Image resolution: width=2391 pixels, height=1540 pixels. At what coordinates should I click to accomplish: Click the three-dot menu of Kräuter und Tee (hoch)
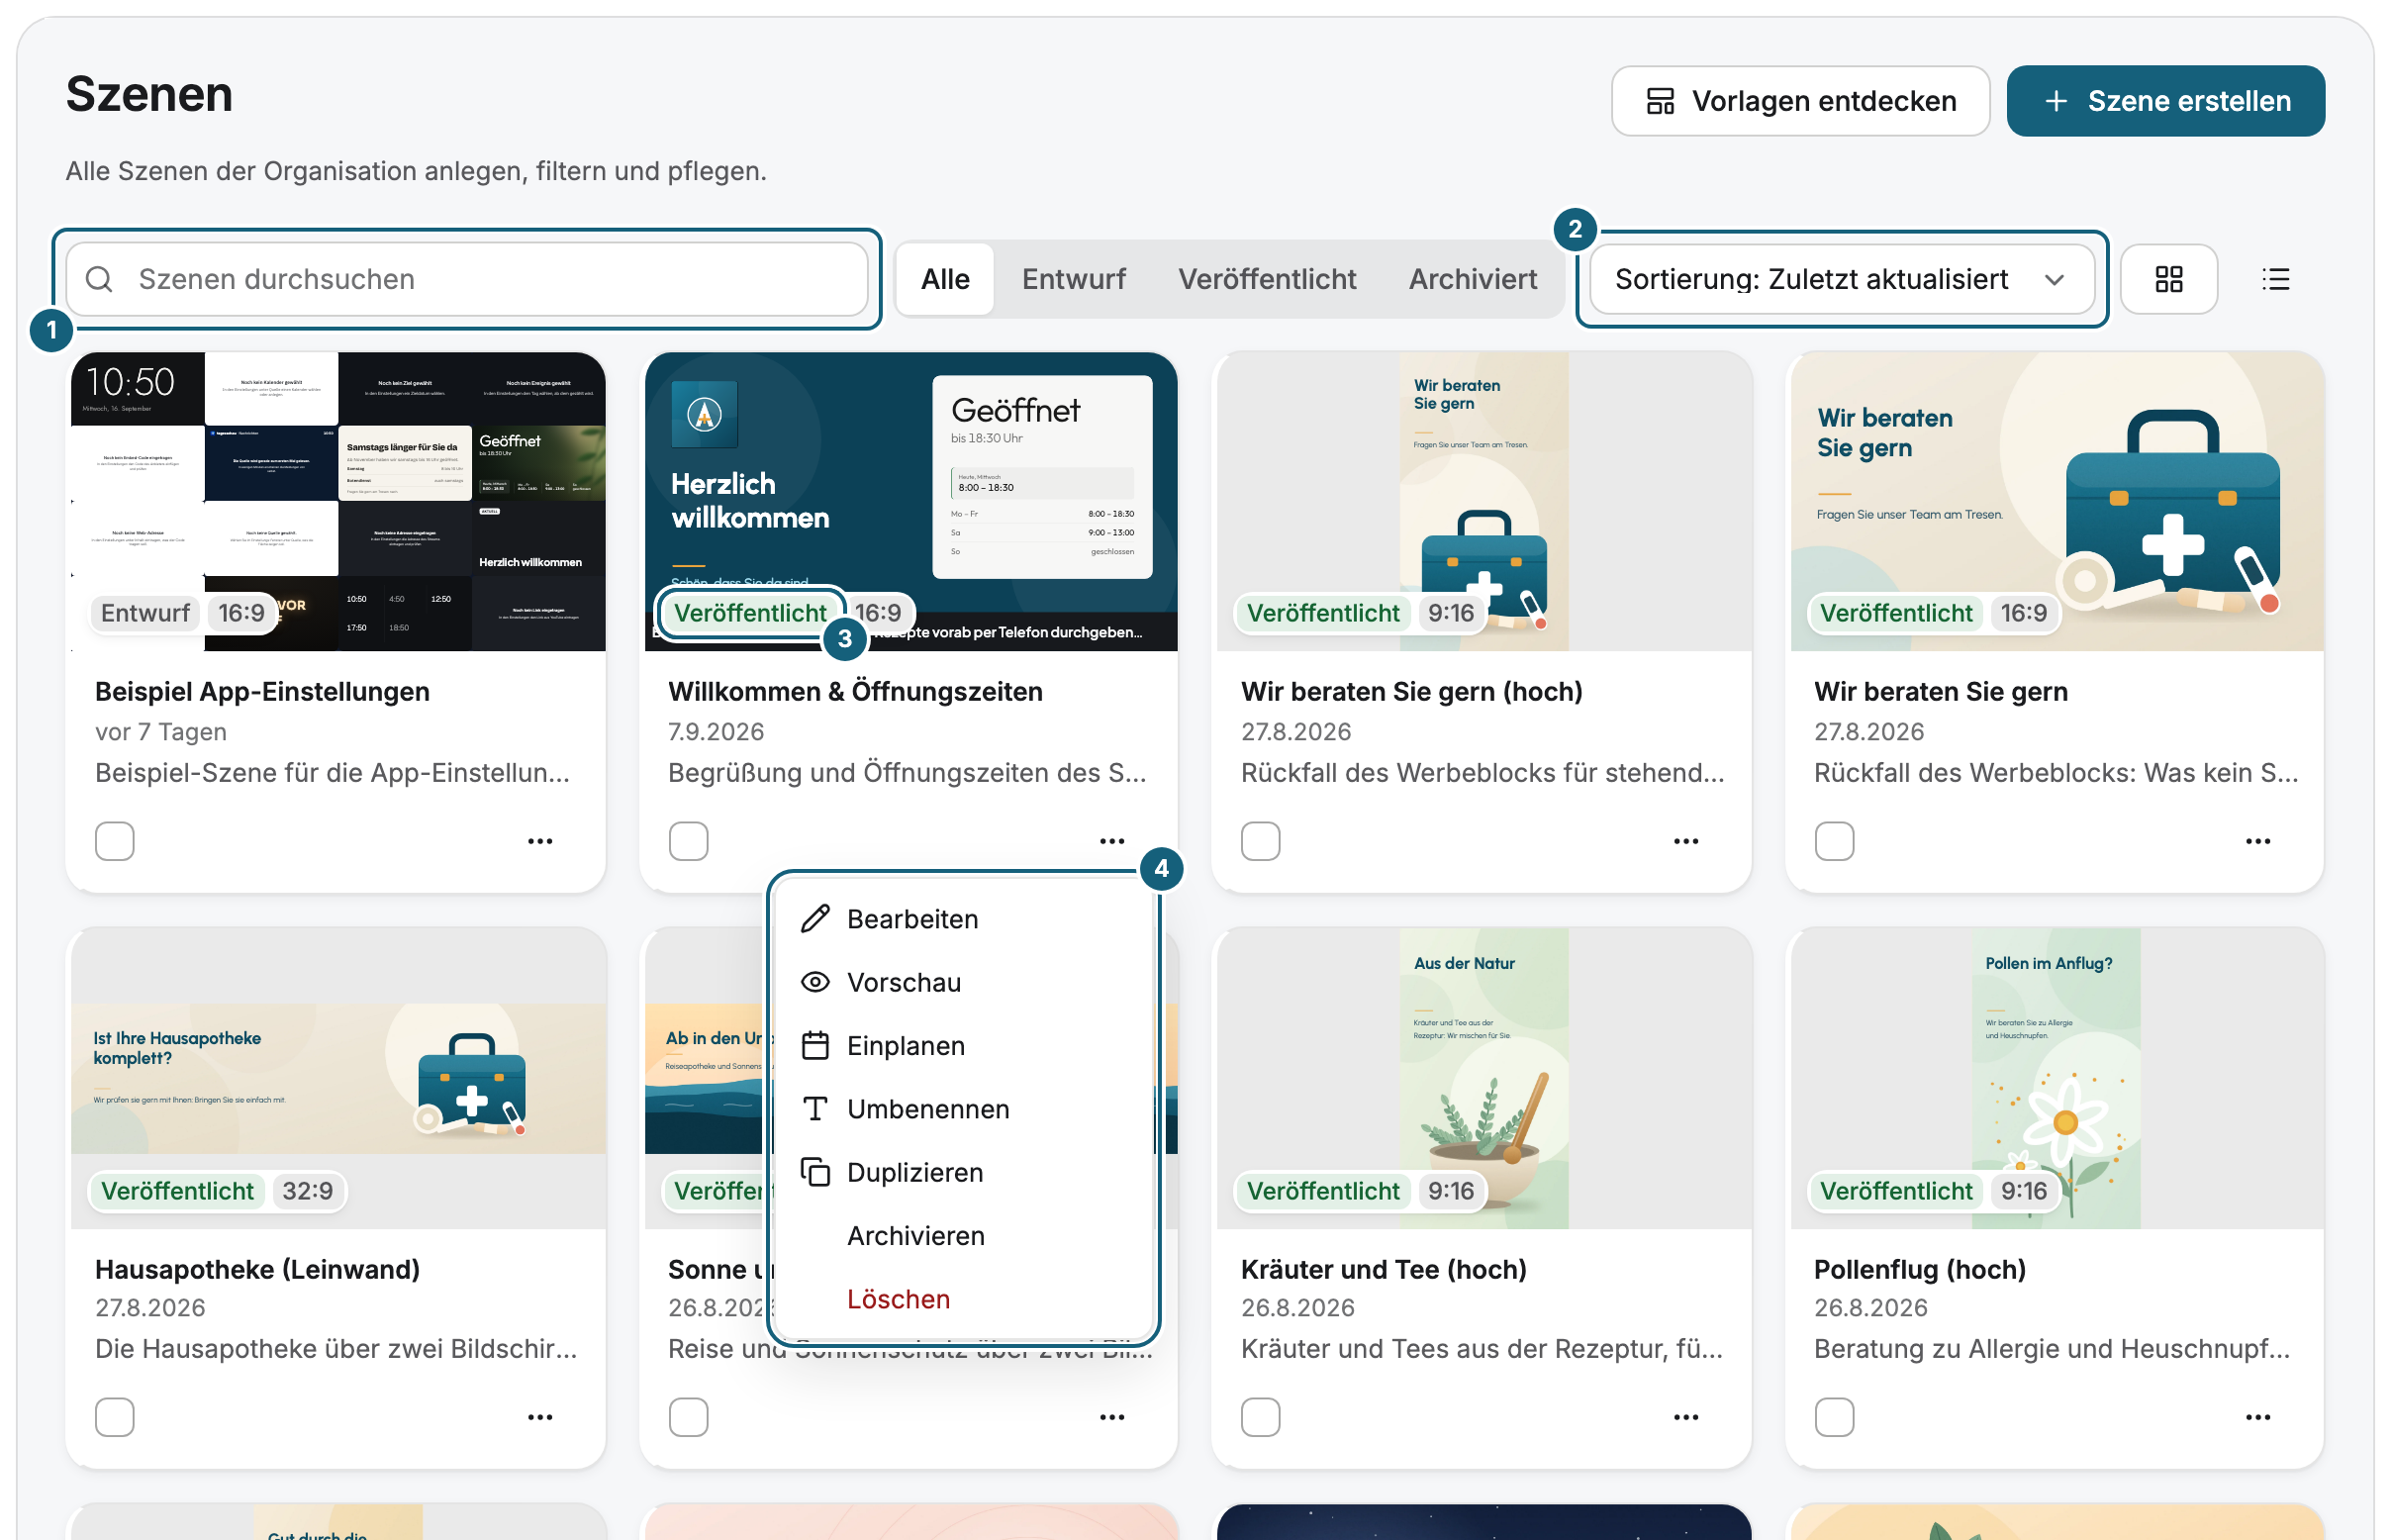coord(1685,1417)
